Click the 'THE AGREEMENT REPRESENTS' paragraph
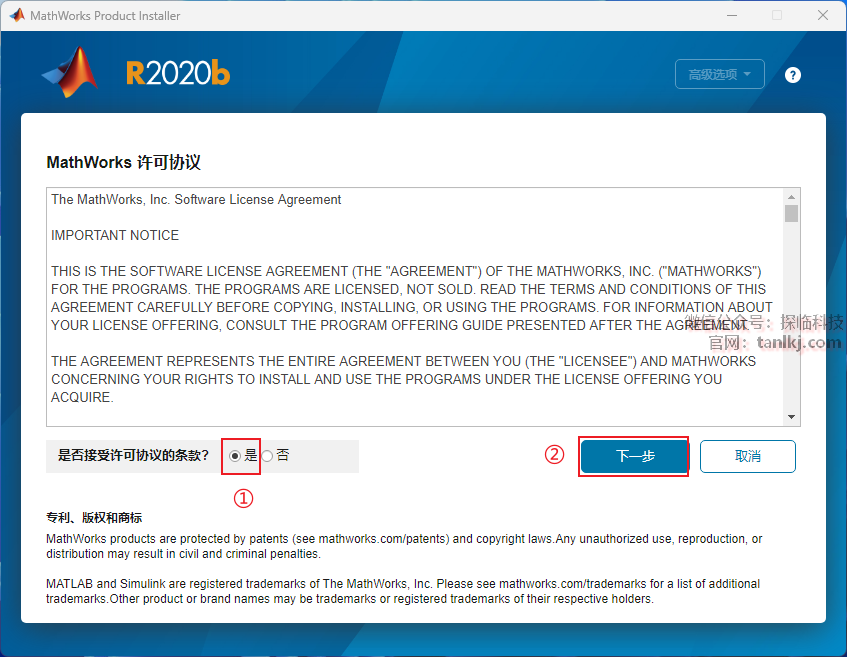Screen dimensions: 847x657 point(404,379)
